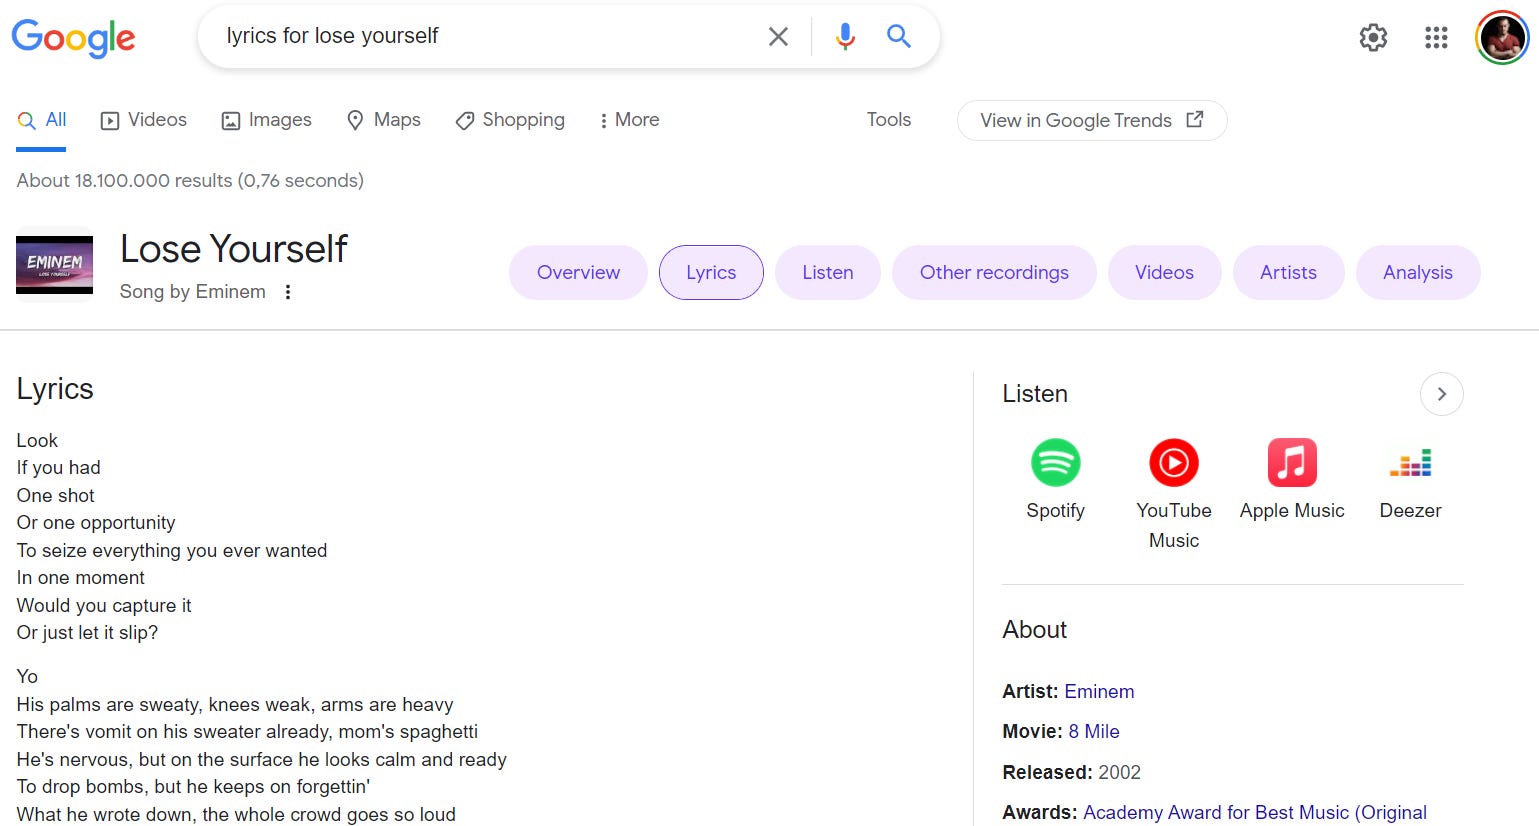Open the Academy Award for Best Music link
Viewport: 1539px width, 826px height.
[1255, 813]
